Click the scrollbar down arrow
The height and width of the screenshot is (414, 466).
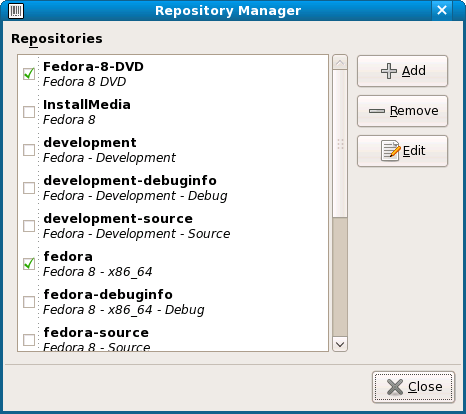coord(340,344)
